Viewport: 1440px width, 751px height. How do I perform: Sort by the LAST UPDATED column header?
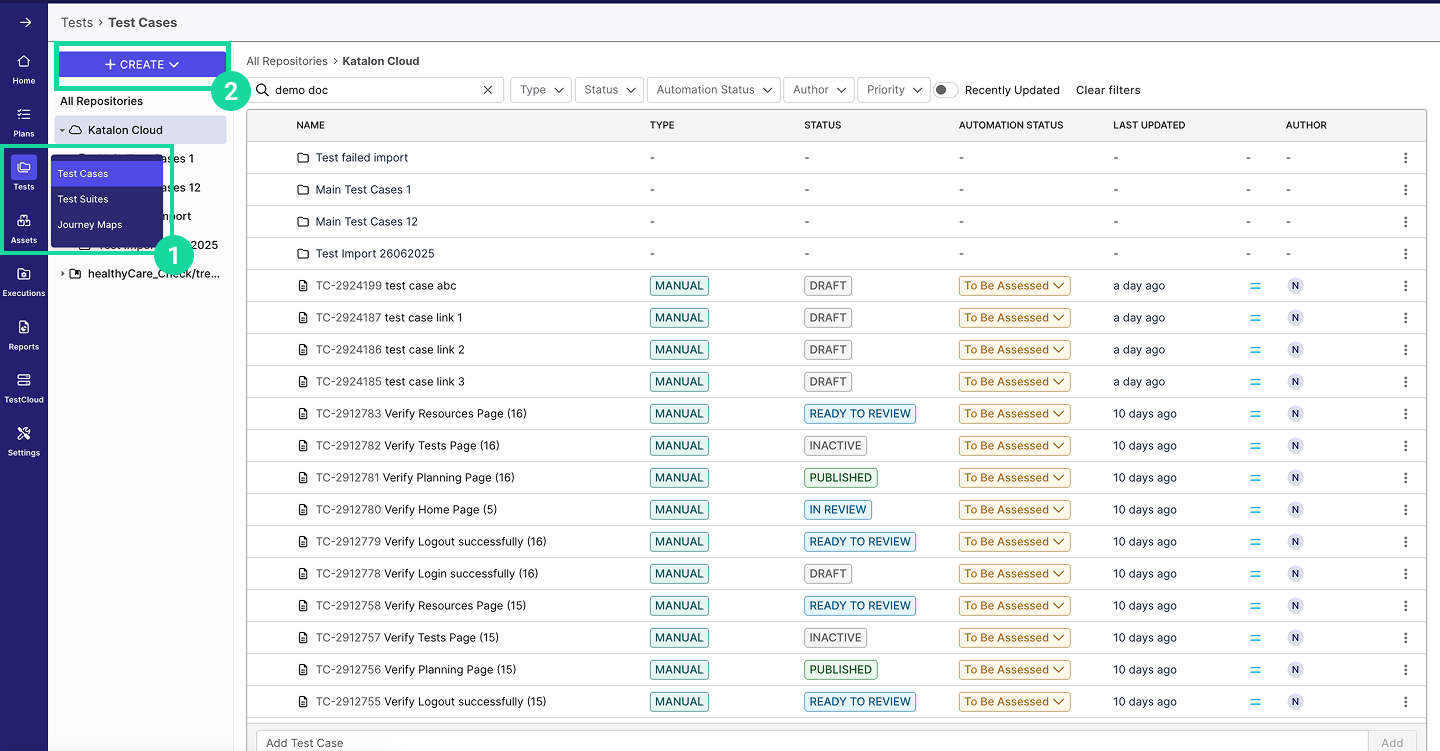point(1149,126)
